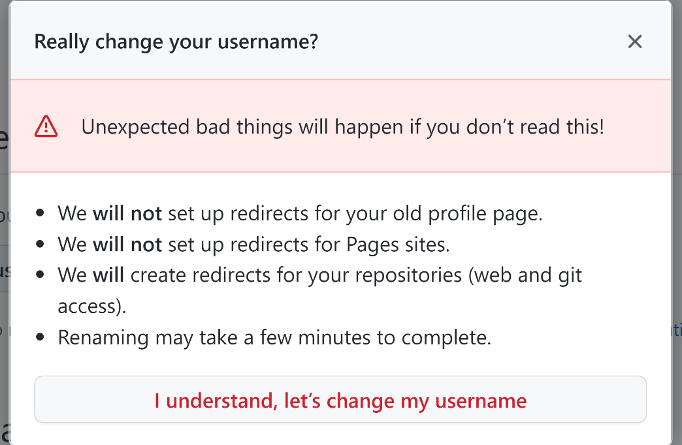Click bold 'will' in repositories bullet
Image resolution: width=682 pixels, height=445 pixels.
click(x=108, y=275)
